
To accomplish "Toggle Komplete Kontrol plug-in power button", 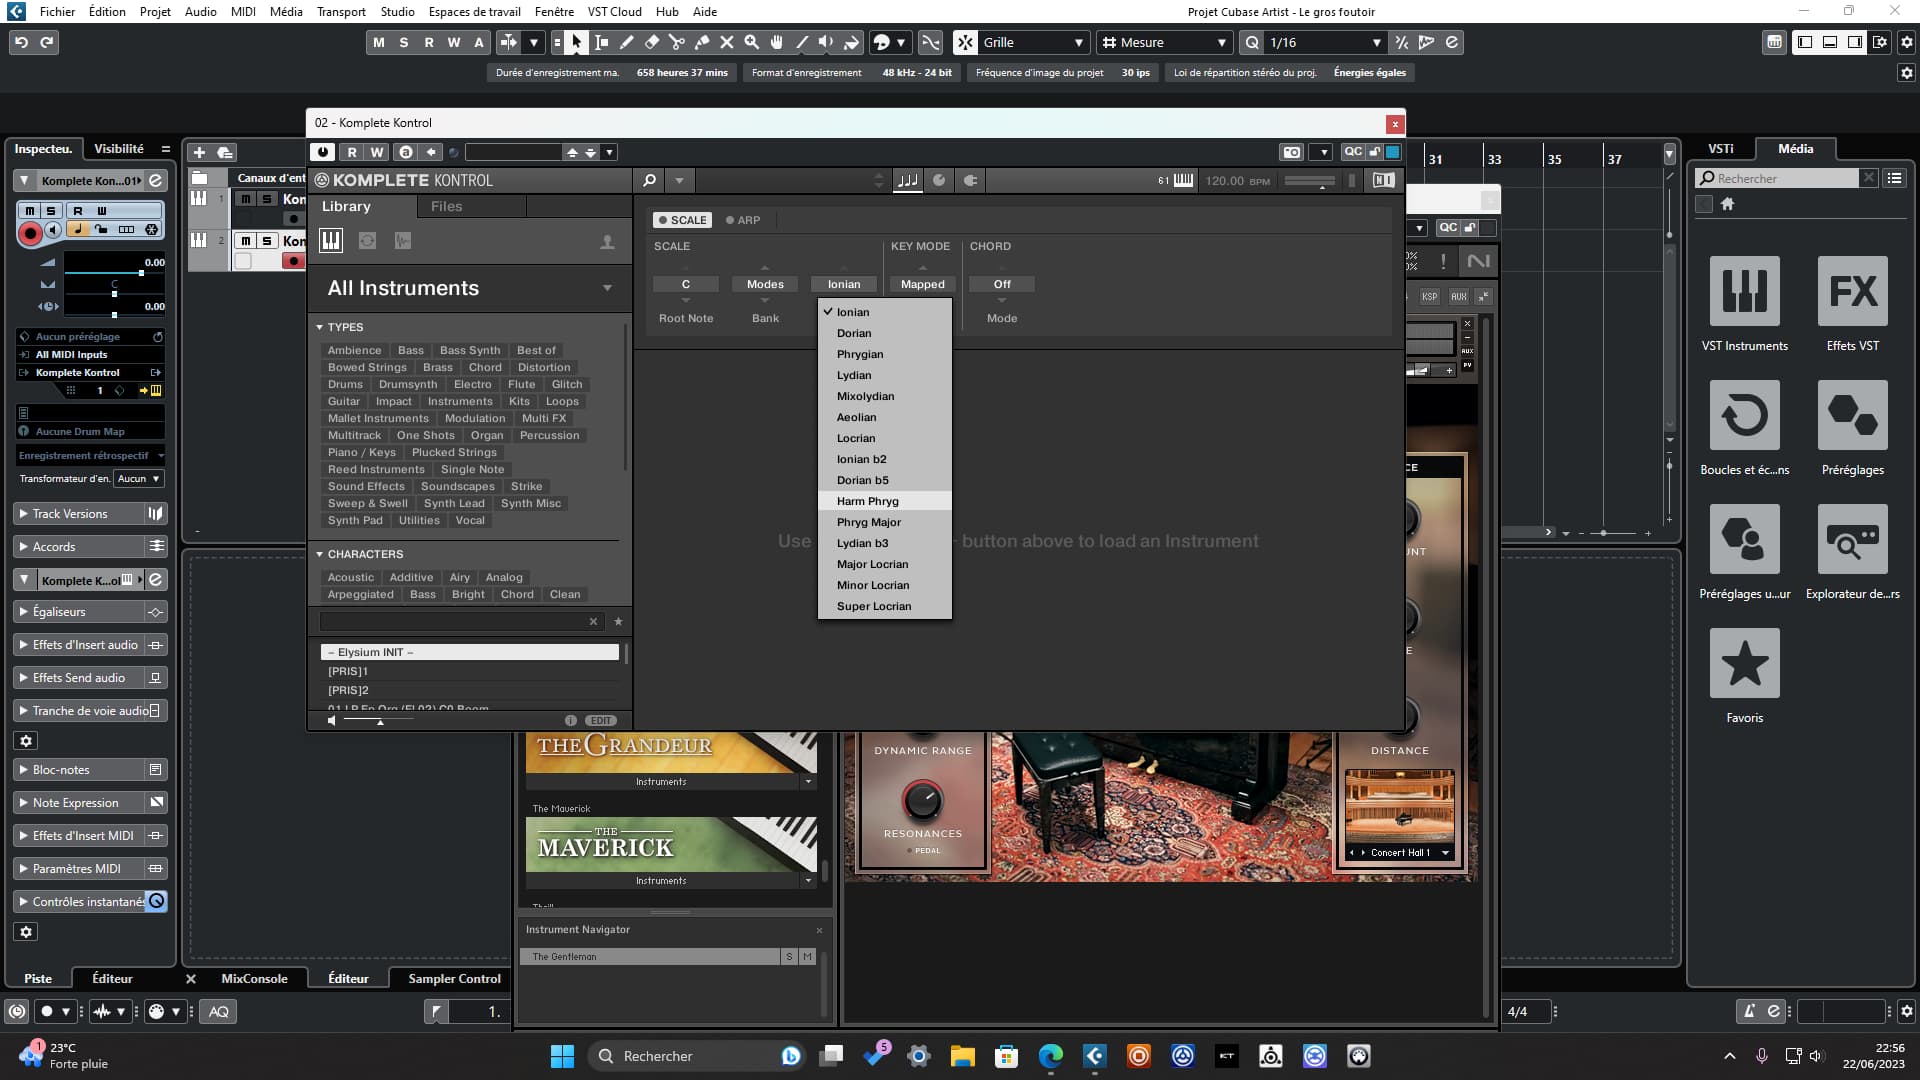I will click(322, 152).
